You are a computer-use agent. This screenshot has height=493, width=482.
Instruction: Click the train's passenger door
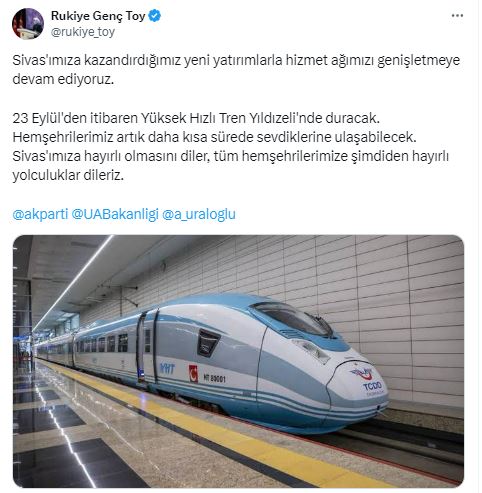[148, 347]
